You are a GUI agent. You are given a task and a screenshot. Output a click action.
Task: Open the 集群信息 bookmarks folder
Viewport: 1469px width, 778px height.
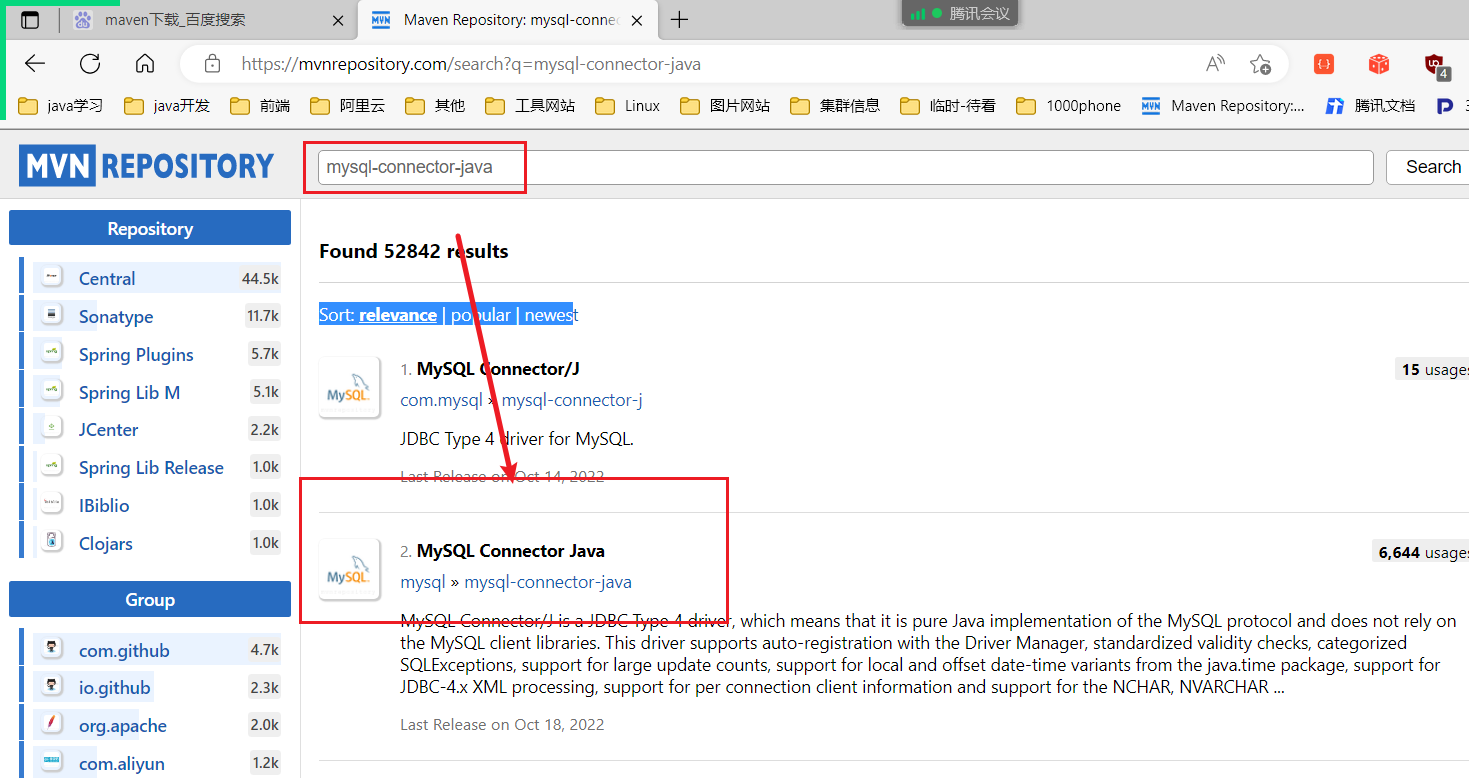click(835, 105)
